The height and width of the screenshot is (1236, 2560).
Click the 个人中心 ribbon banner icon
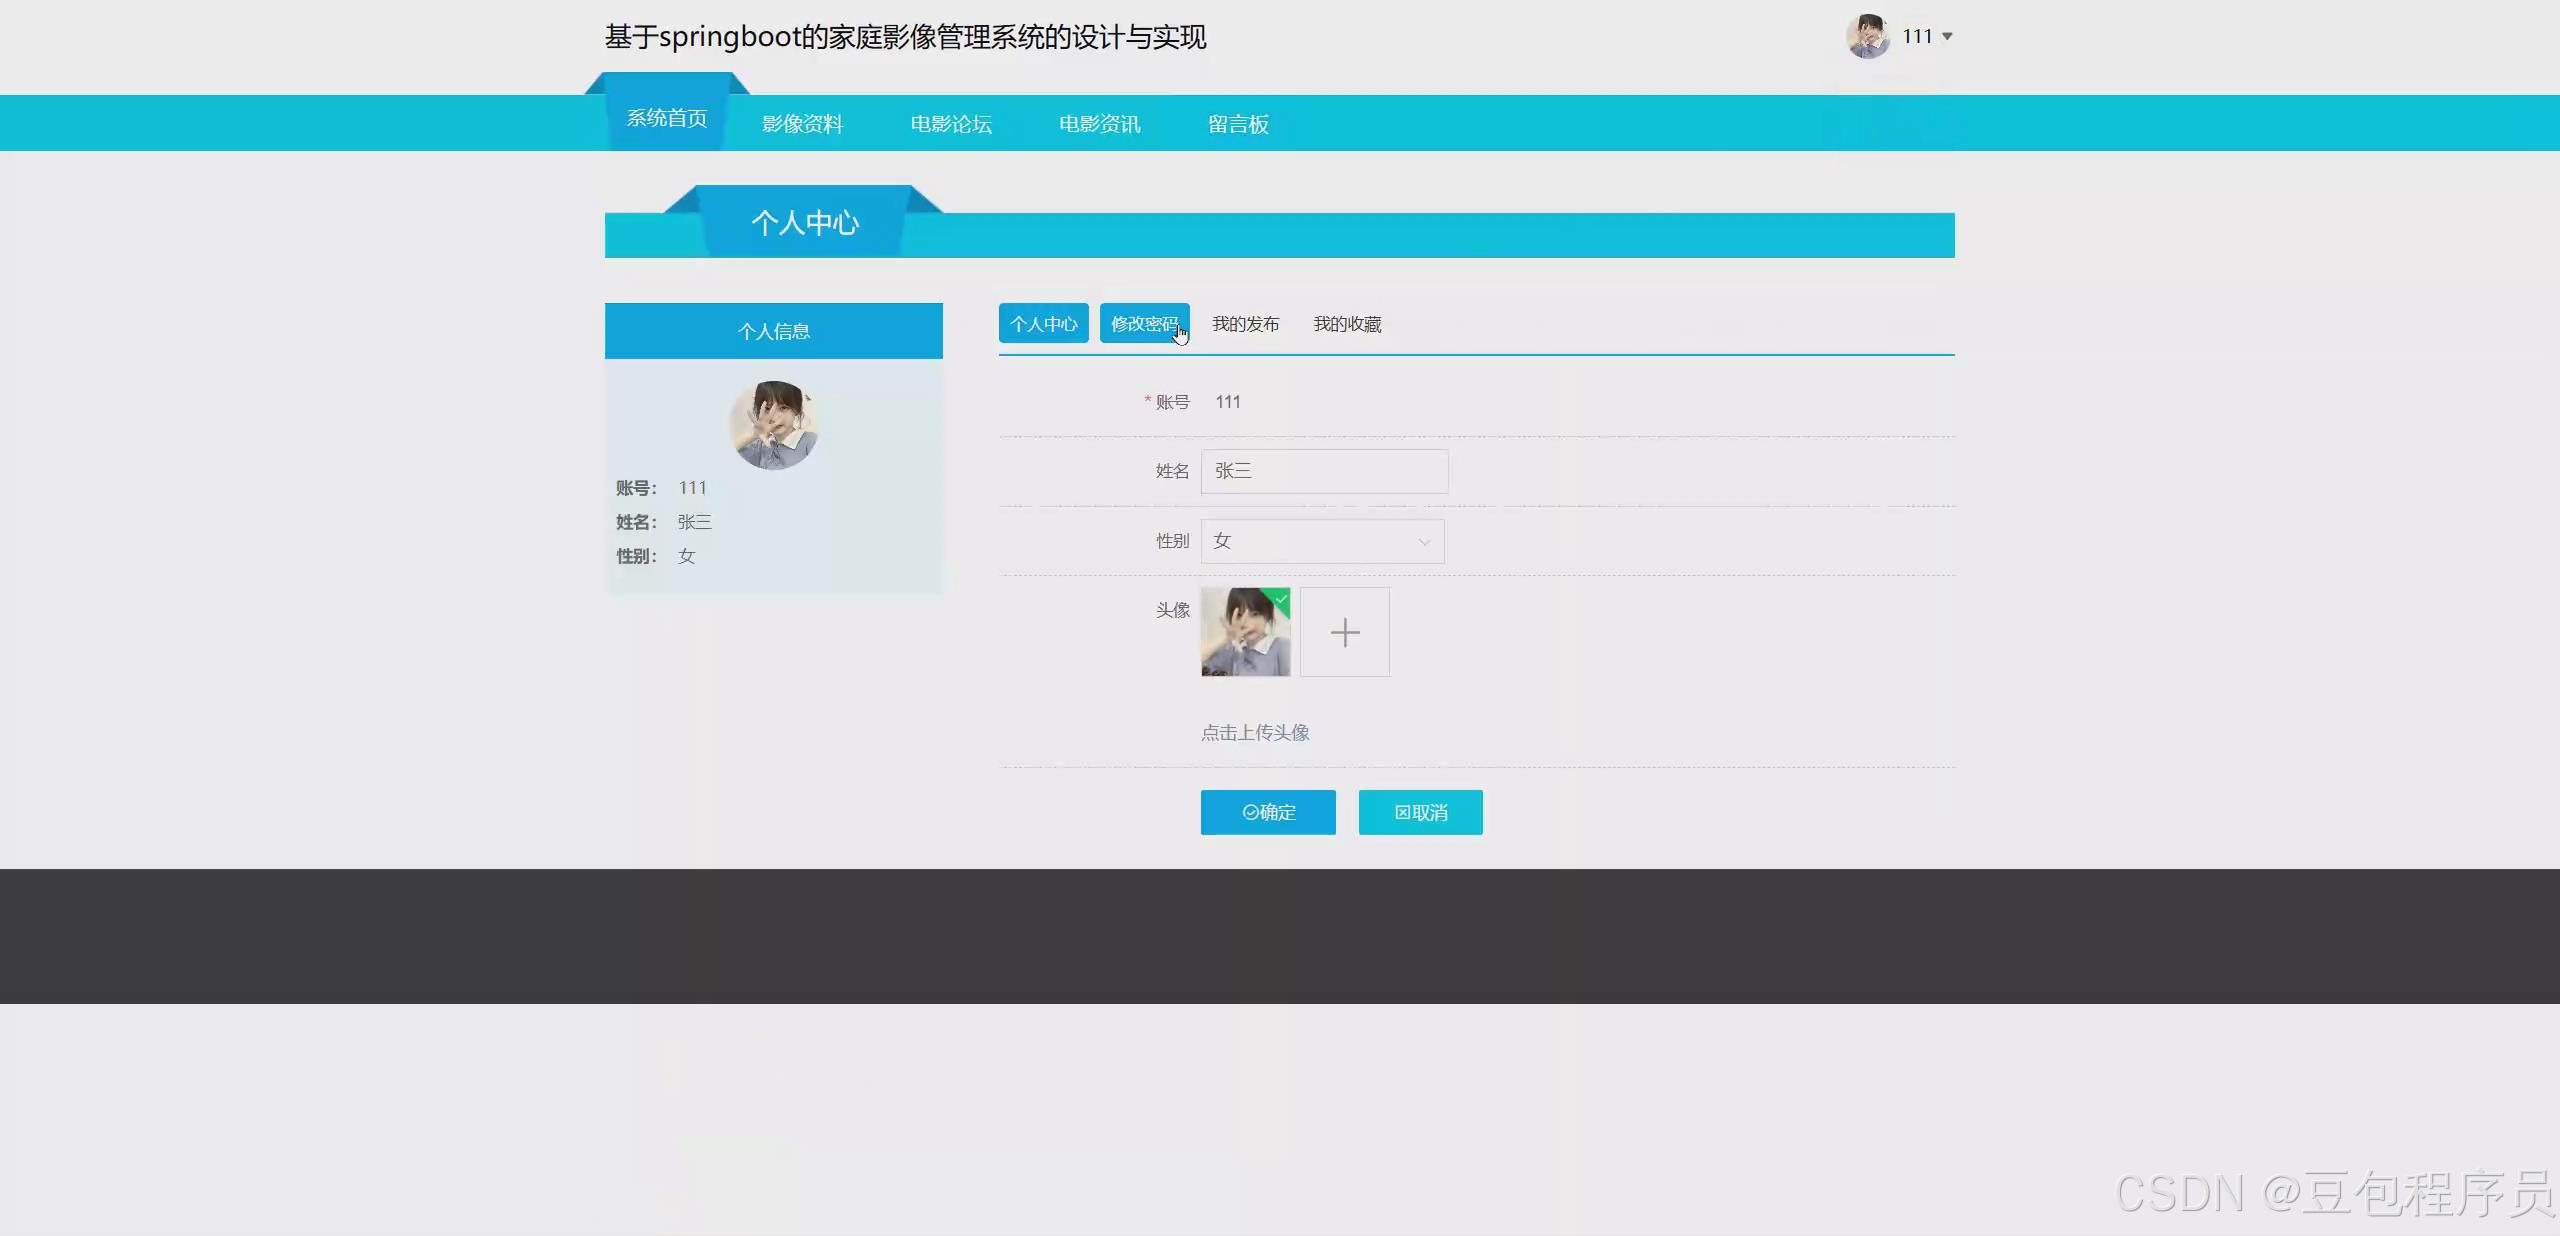pos(804,221)
